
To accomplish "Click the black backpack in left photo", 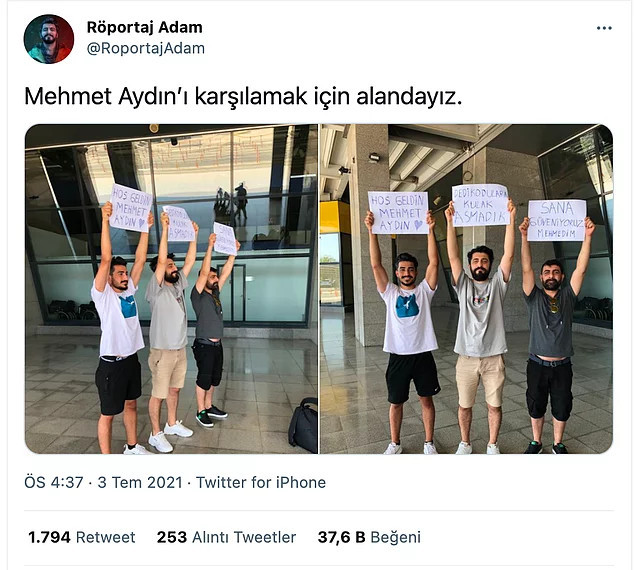I will [x=303, y=425].
